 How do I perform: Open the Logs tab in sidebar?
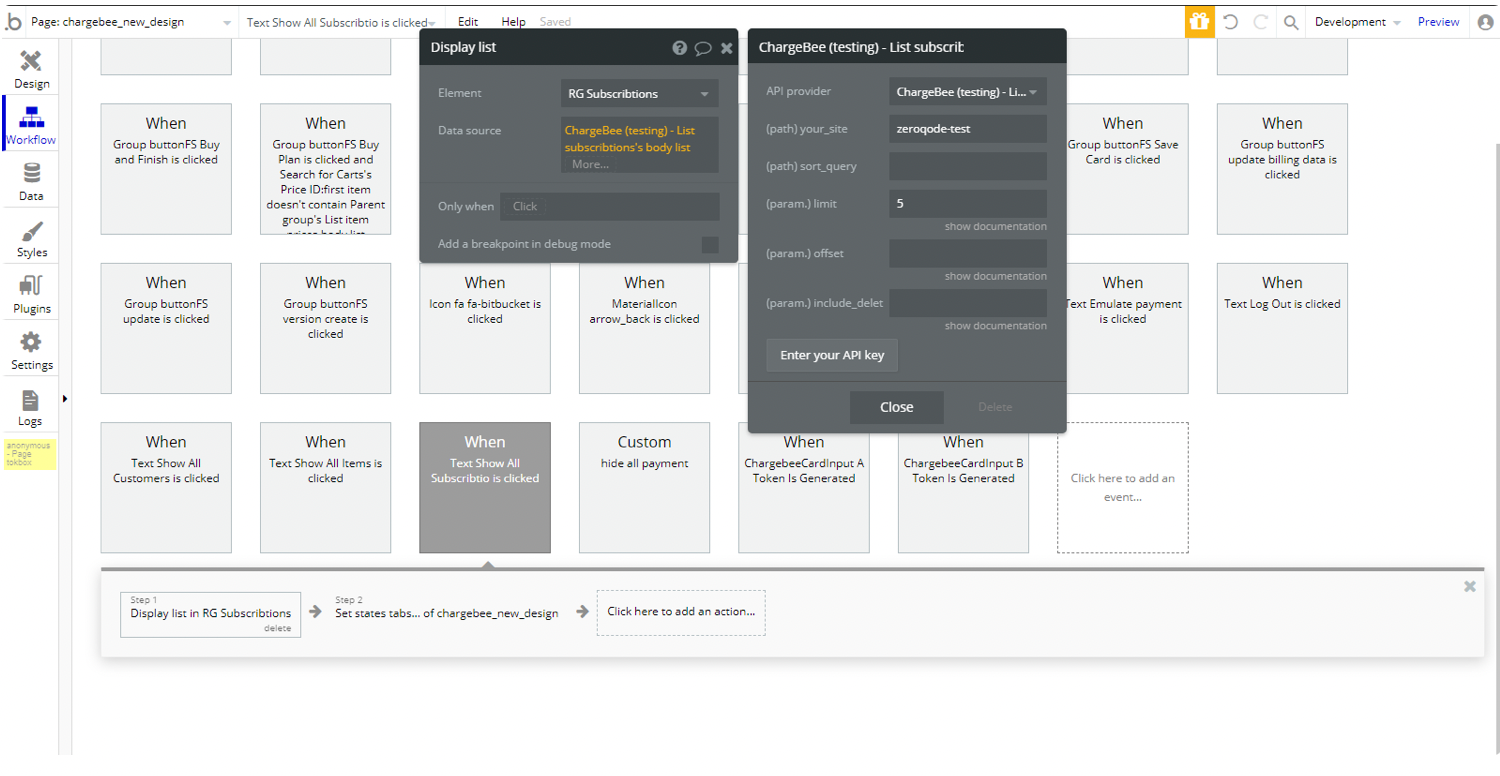tap(31, 407)
